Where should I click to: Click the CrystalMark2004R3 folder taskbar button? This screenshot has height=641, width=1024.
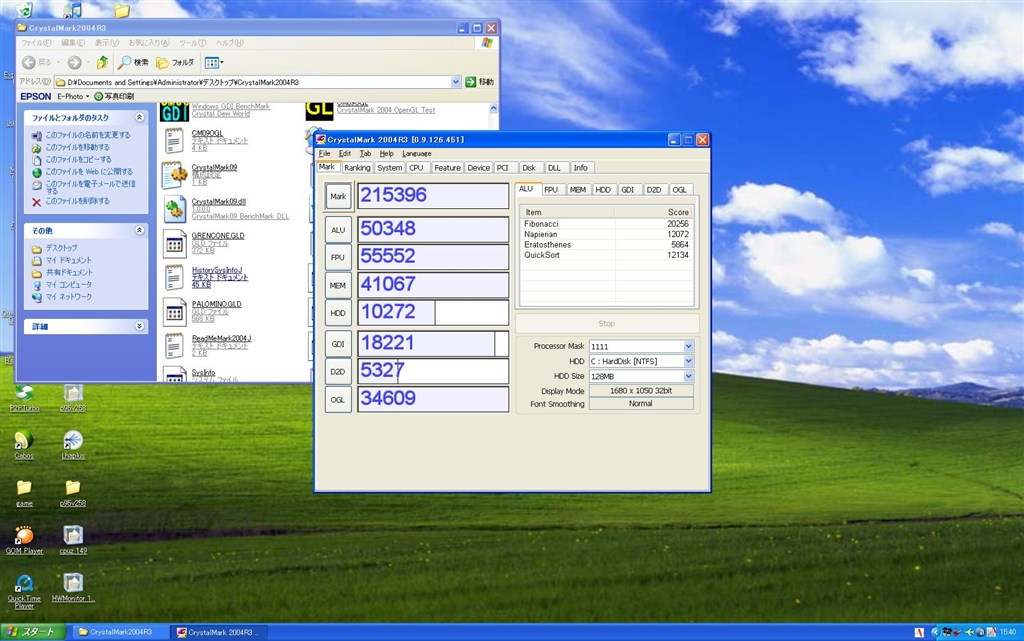(x=118, y=632)
